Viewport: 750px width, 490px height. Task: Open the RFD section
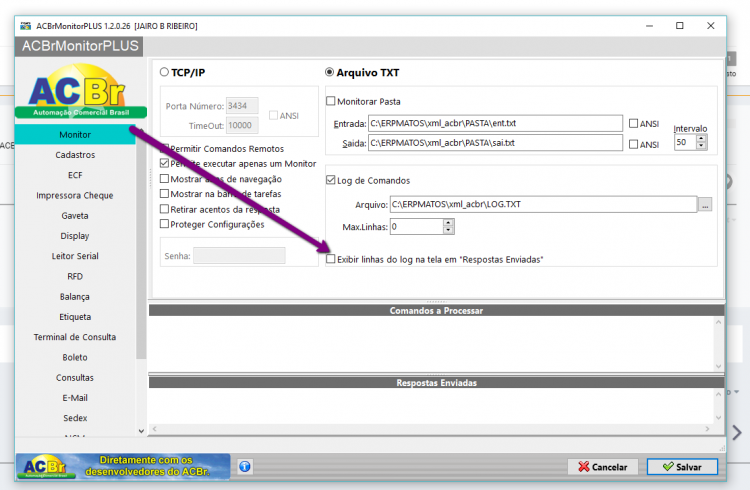tap(75, 277)
